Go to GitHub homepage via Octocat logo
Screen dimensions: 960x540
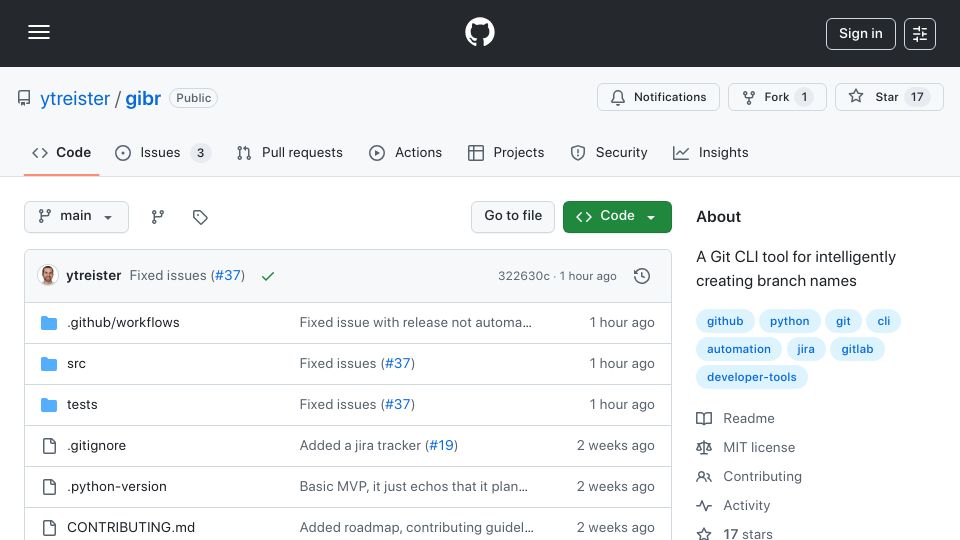[479, 32]
